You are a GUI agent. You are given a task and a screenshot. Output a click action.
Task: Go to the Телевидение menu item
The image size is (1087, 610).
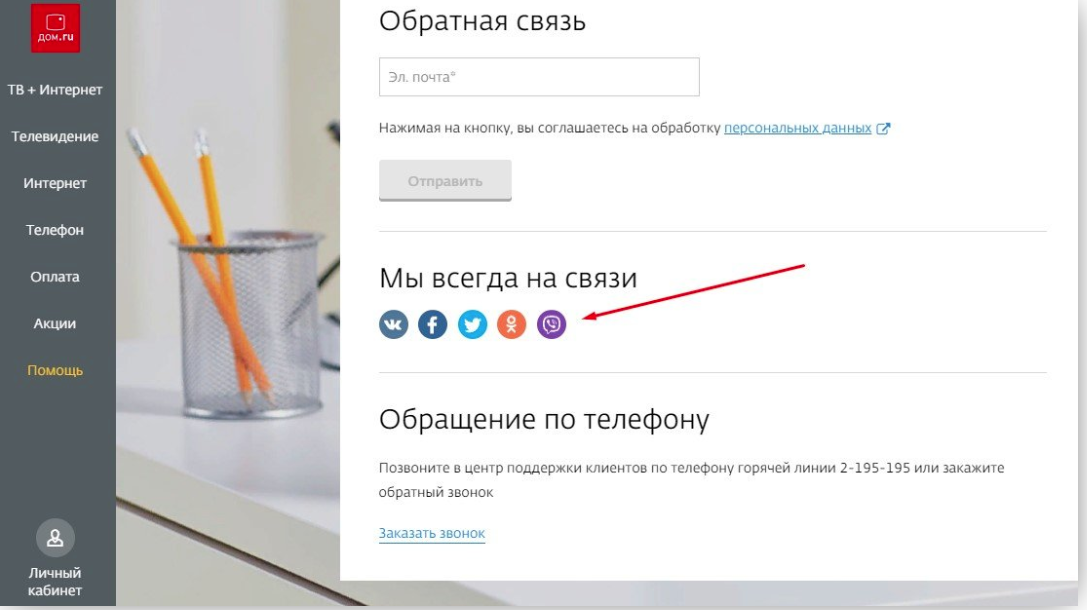point(55,137)
